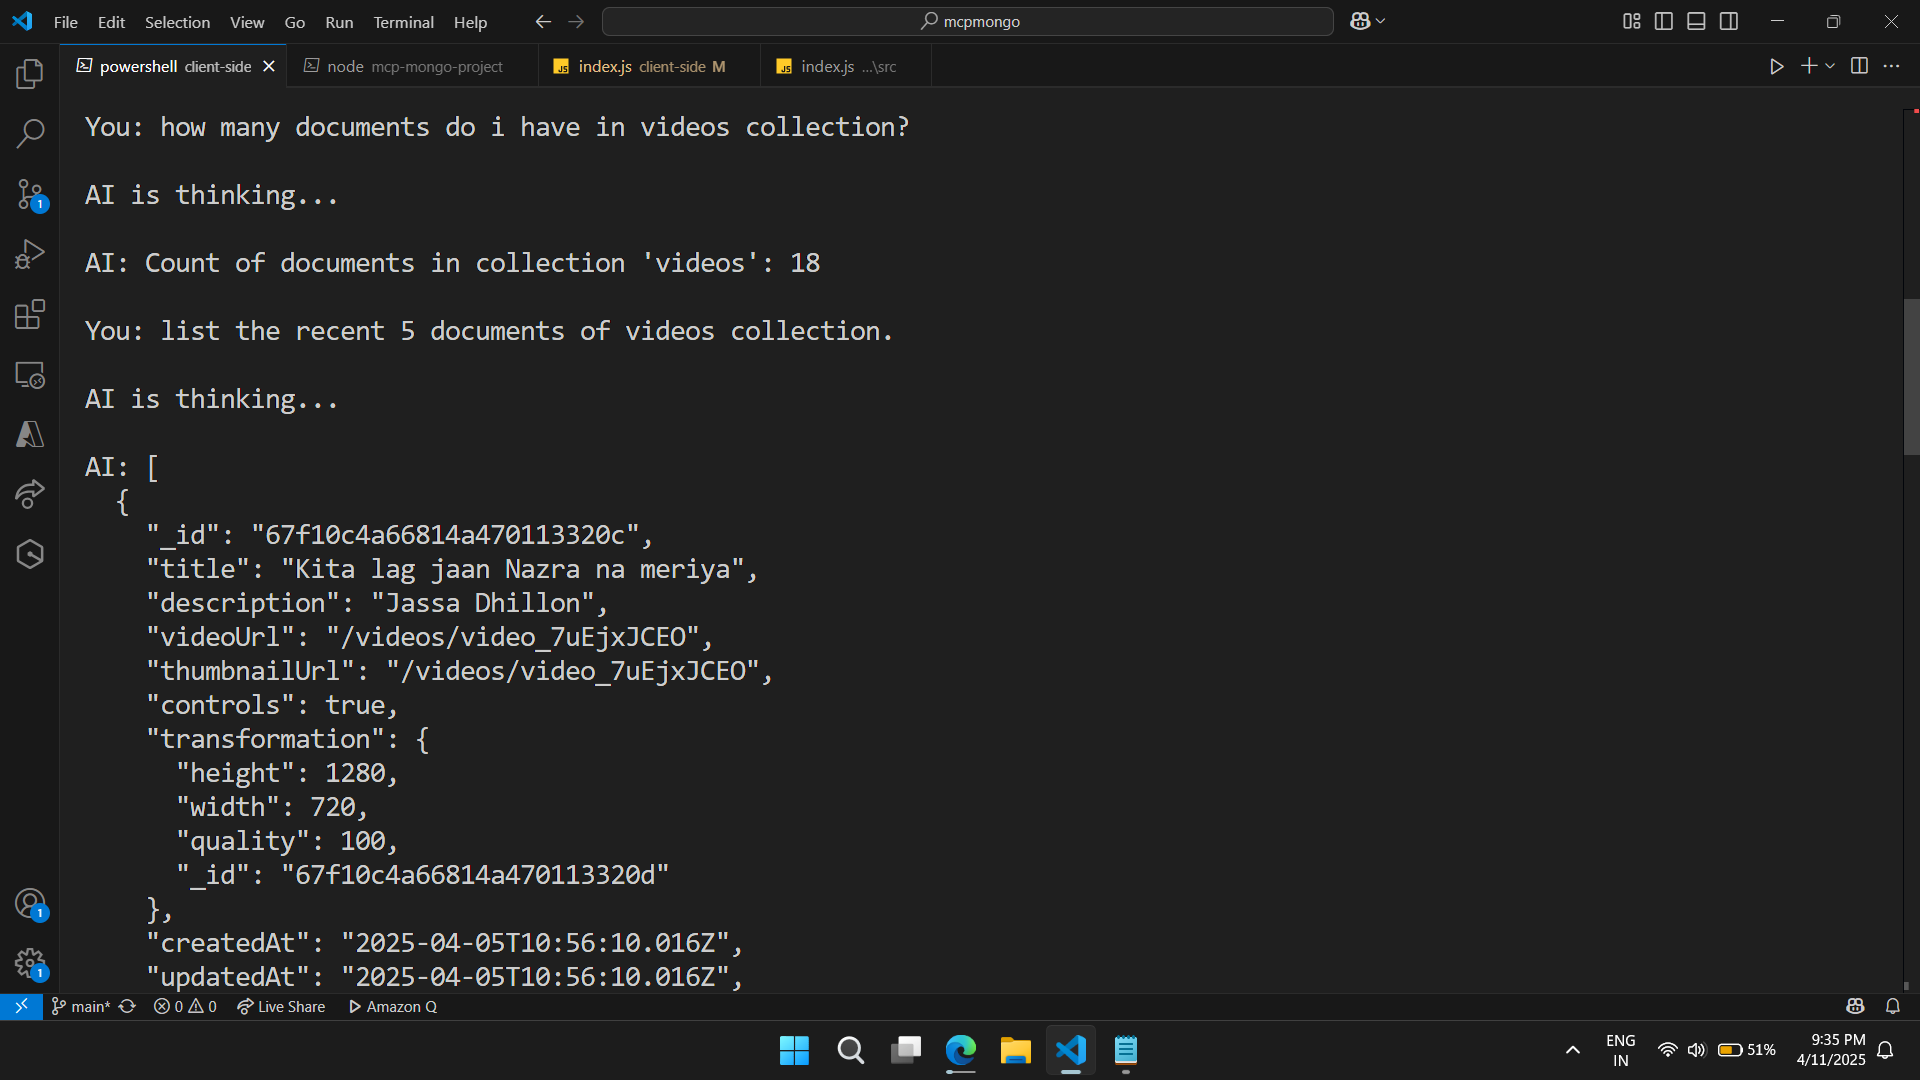This screenshot has width=1920, height=1080.
Task: Open the Manage gear menu
Action: coord(30,964)
